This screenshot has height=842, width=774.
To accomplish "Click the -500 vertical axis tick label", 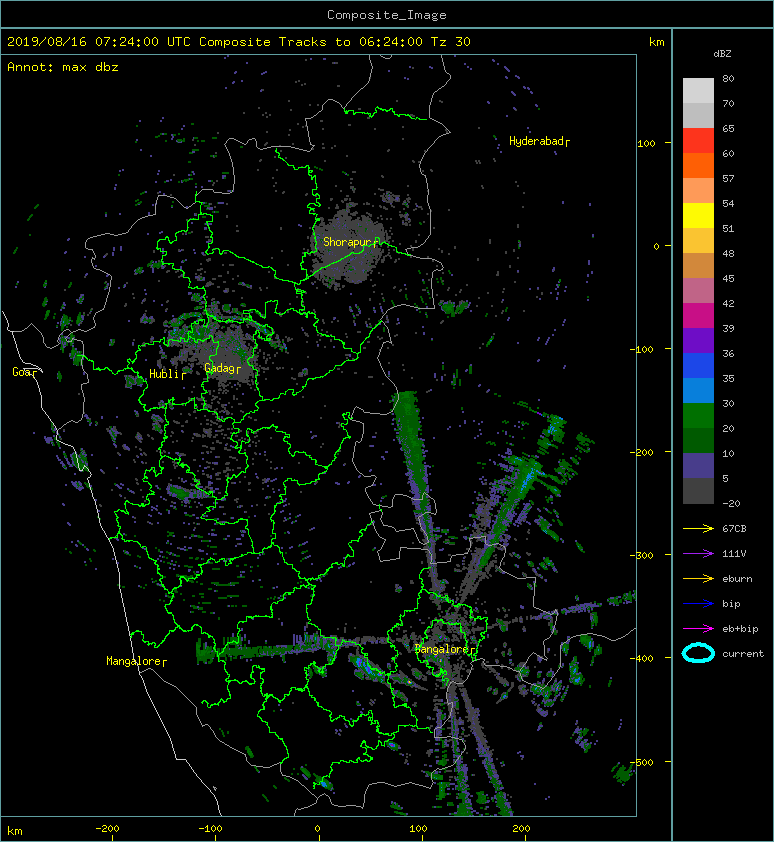I will (641, 763).
